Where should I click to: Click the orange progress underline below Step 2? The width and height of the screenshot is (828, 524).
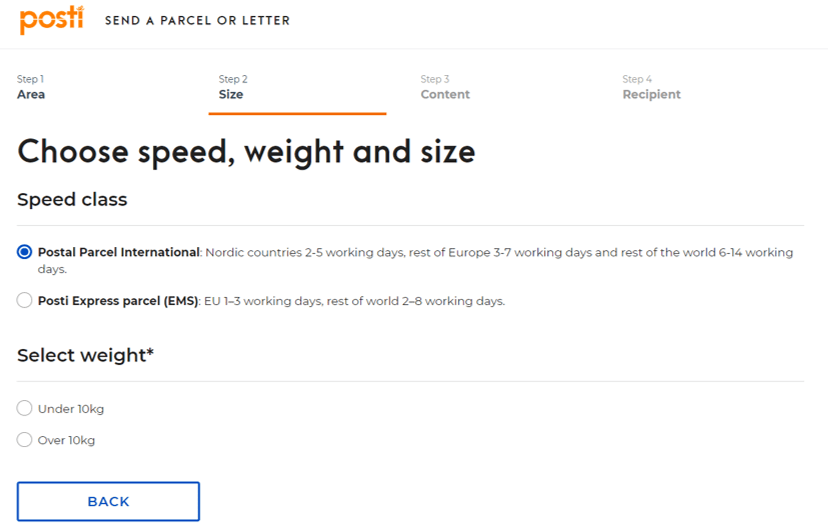297,113
